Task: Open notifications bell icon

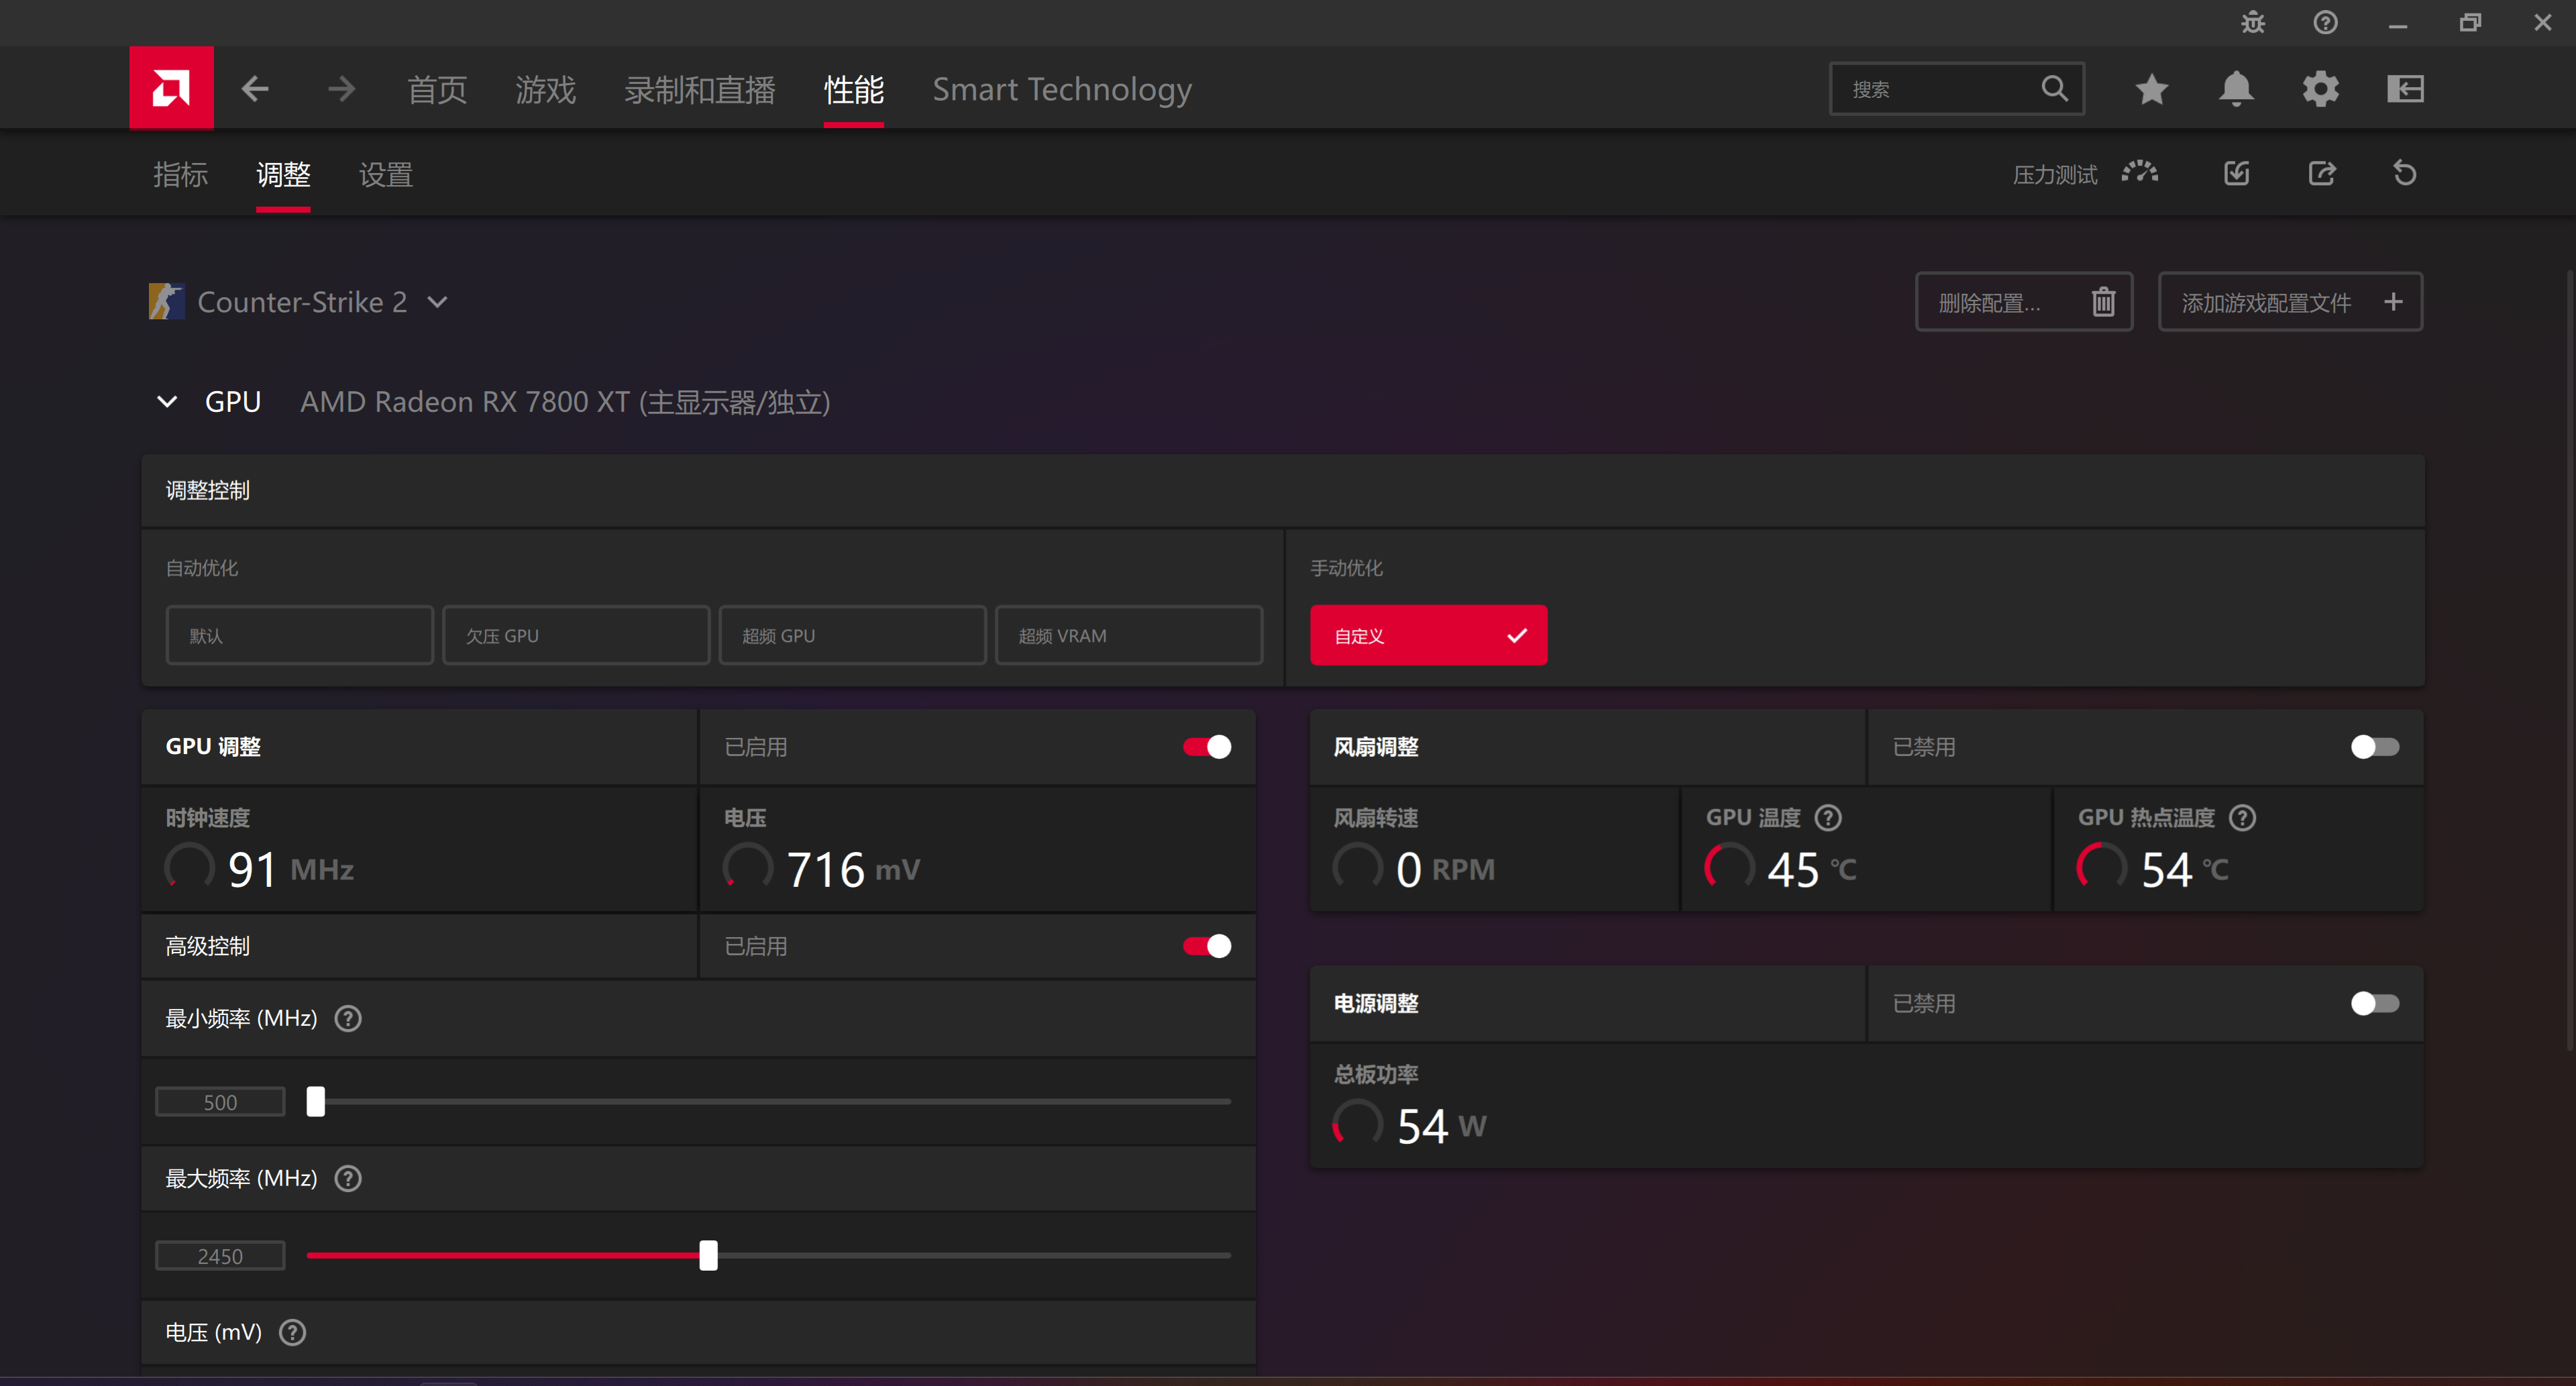Action: [x=2236, y=89]
